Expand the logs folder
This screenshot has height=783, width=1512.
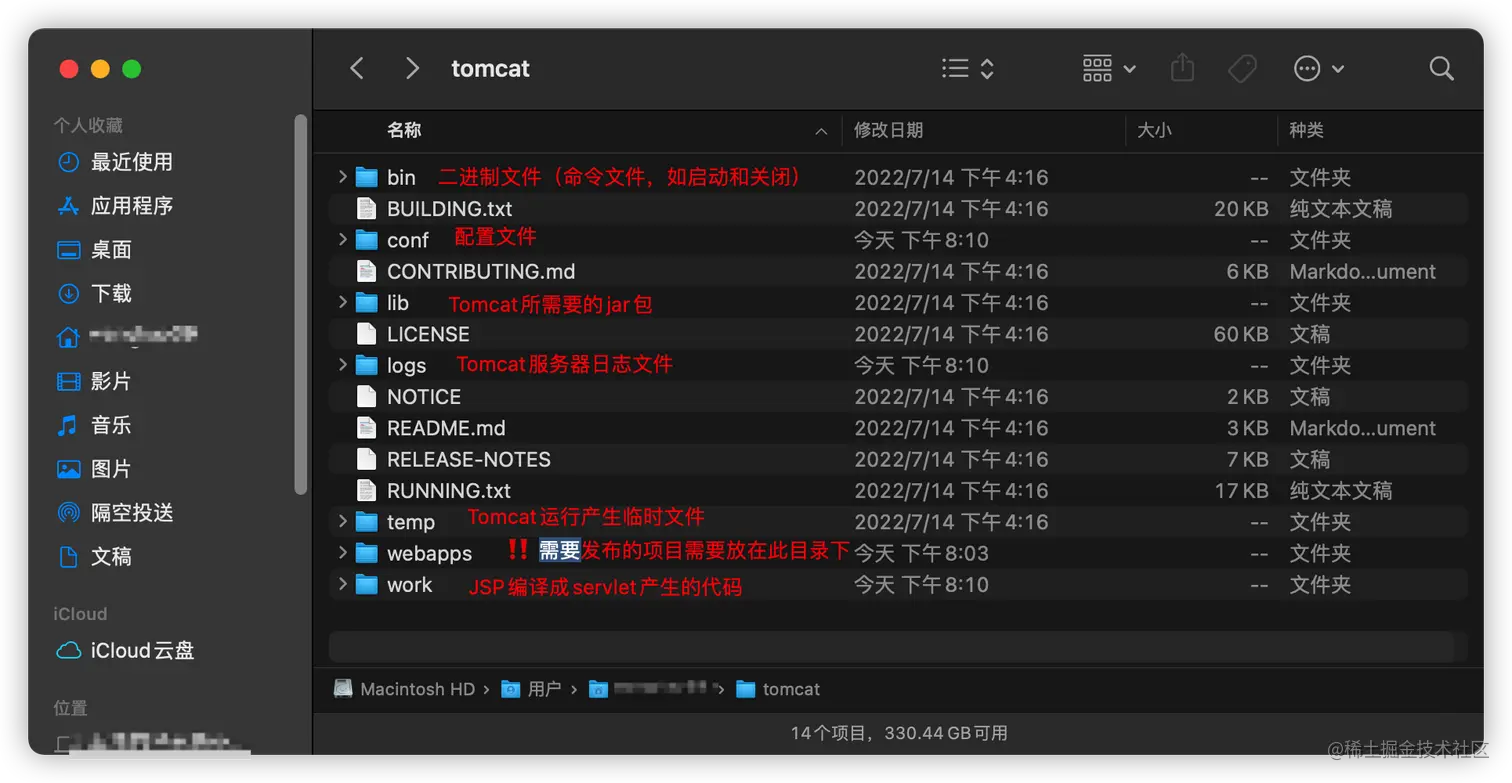pos(342,365)
